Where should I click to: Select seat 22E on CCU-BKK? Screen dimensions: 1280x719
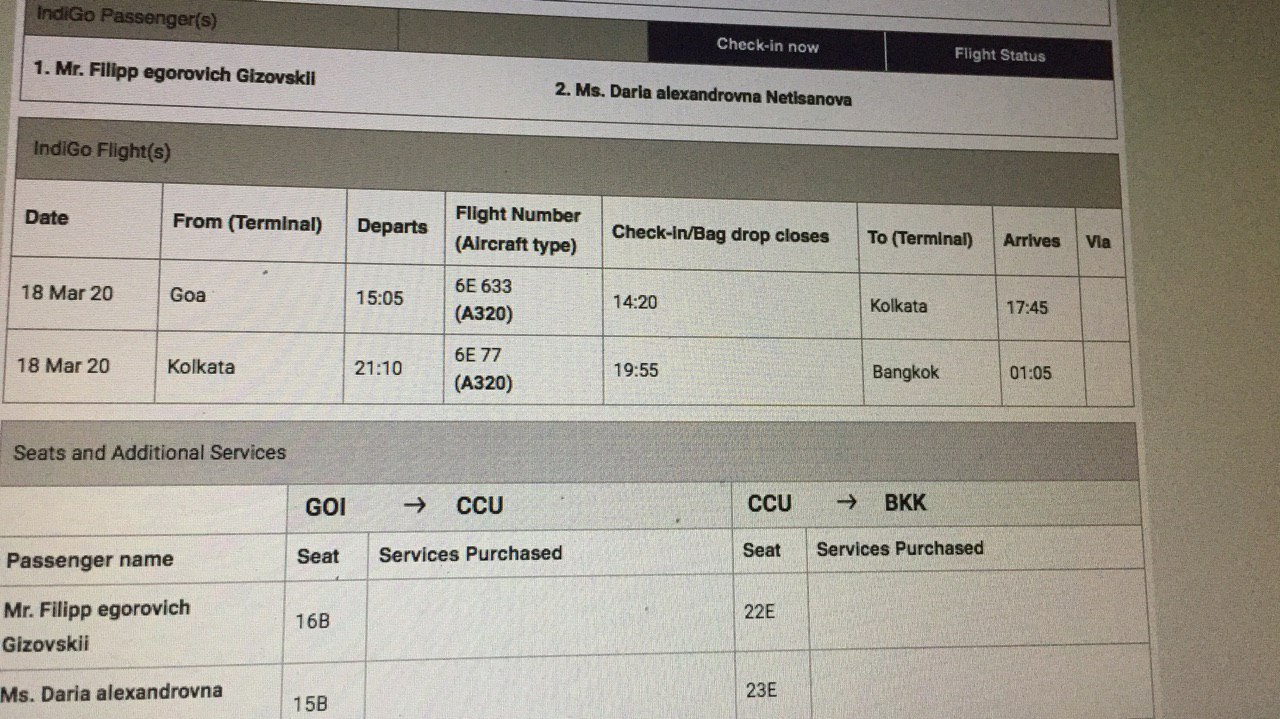pos(760,611)
